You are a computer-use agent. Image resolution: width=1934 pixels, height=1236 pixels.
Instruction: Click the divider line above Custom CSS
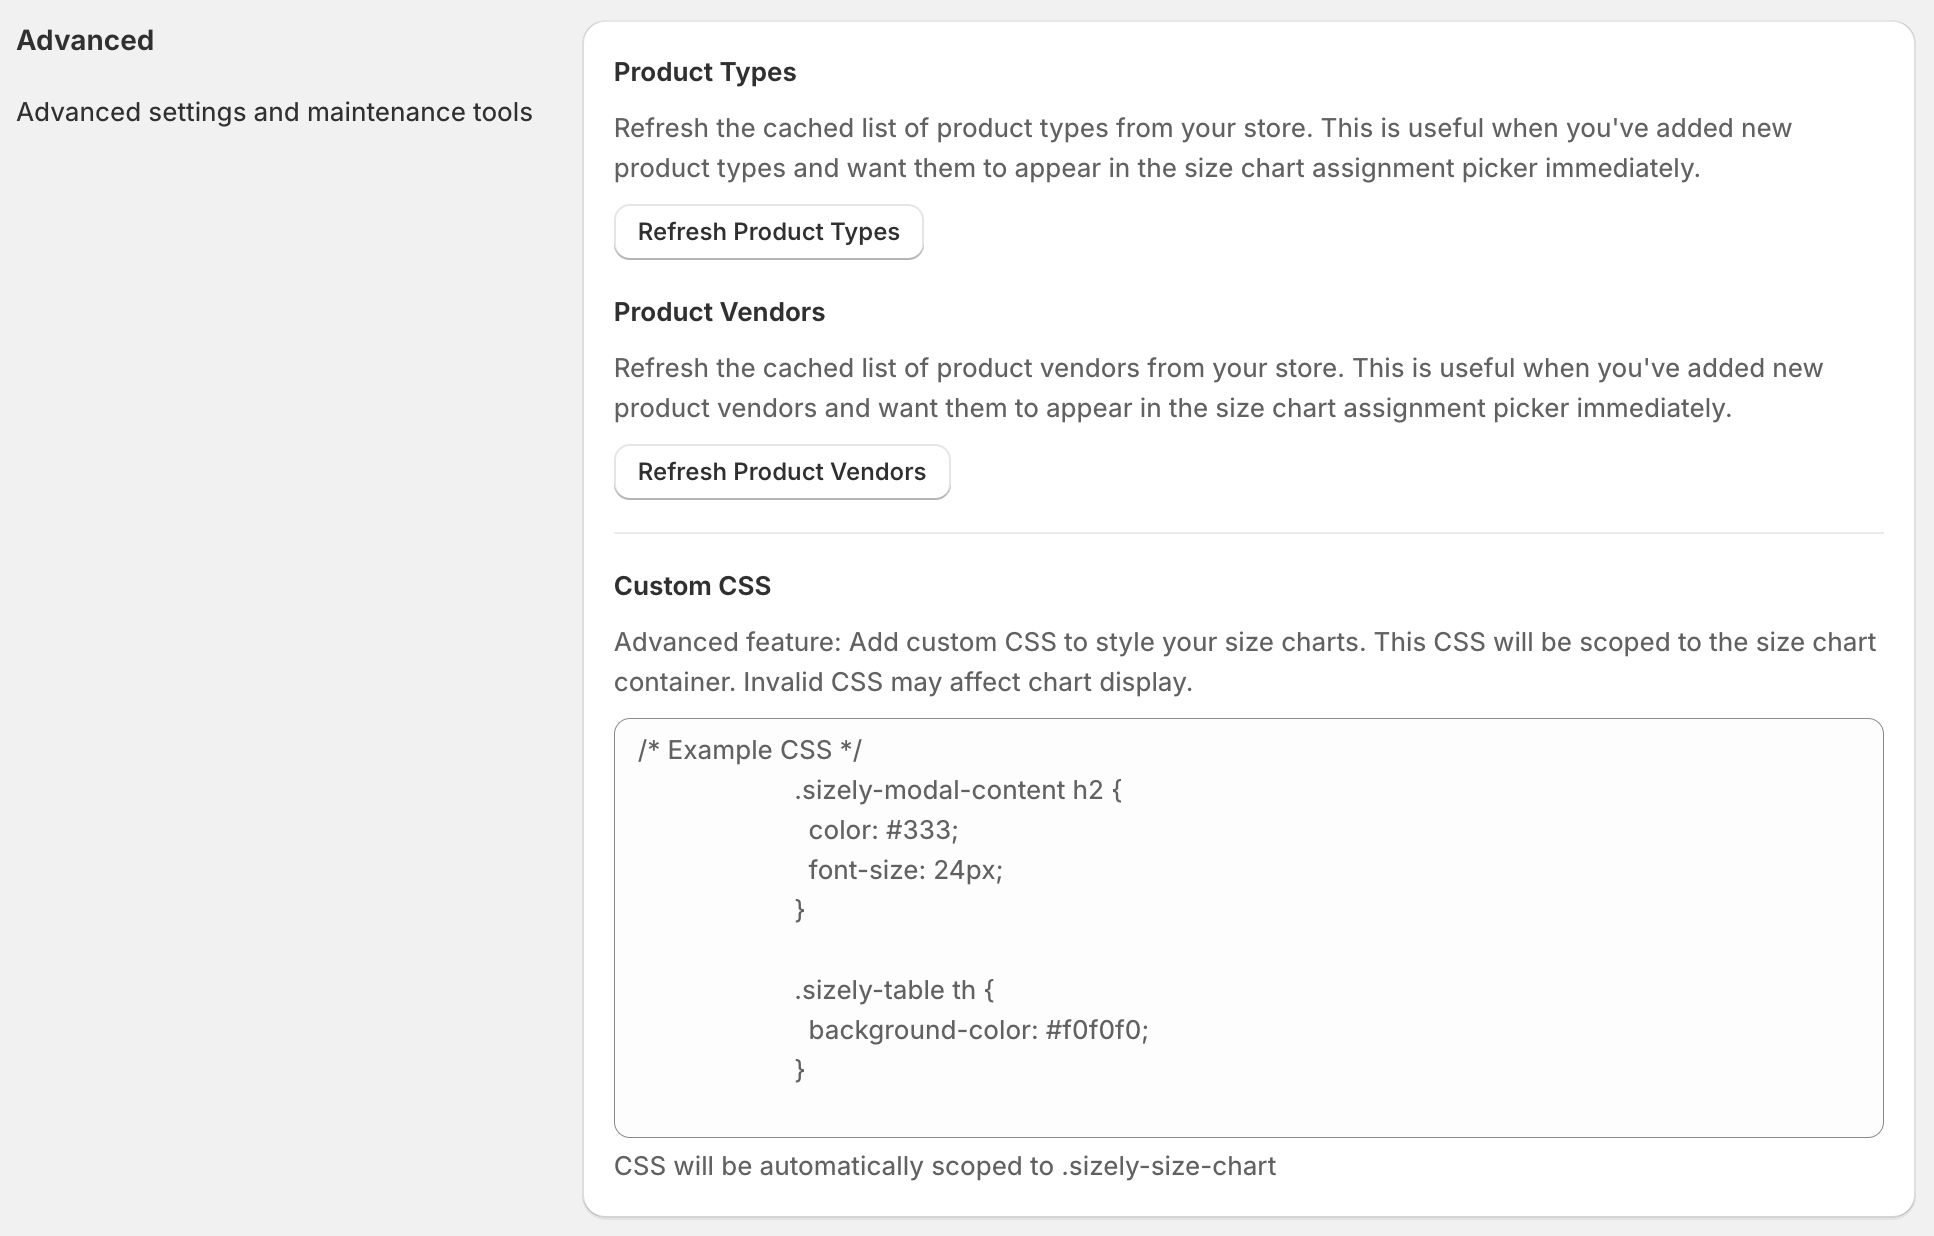[x=1248, y=533]
